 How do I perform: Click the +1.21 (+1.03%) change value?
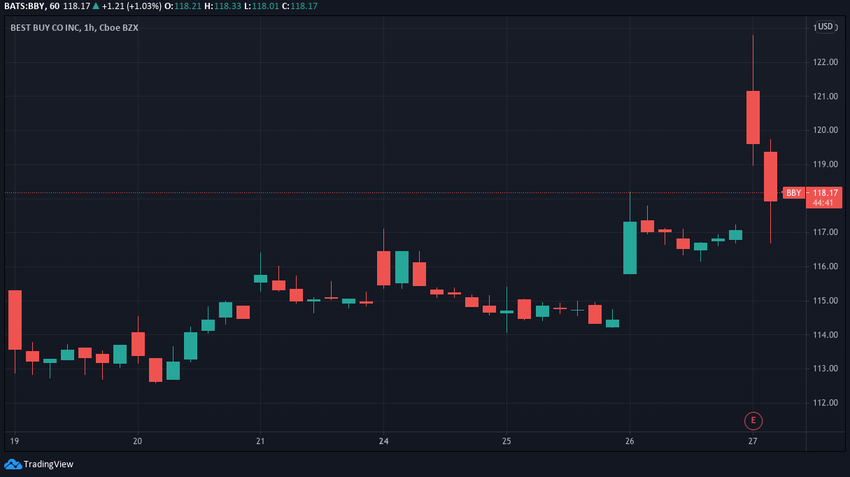point(131,6)
